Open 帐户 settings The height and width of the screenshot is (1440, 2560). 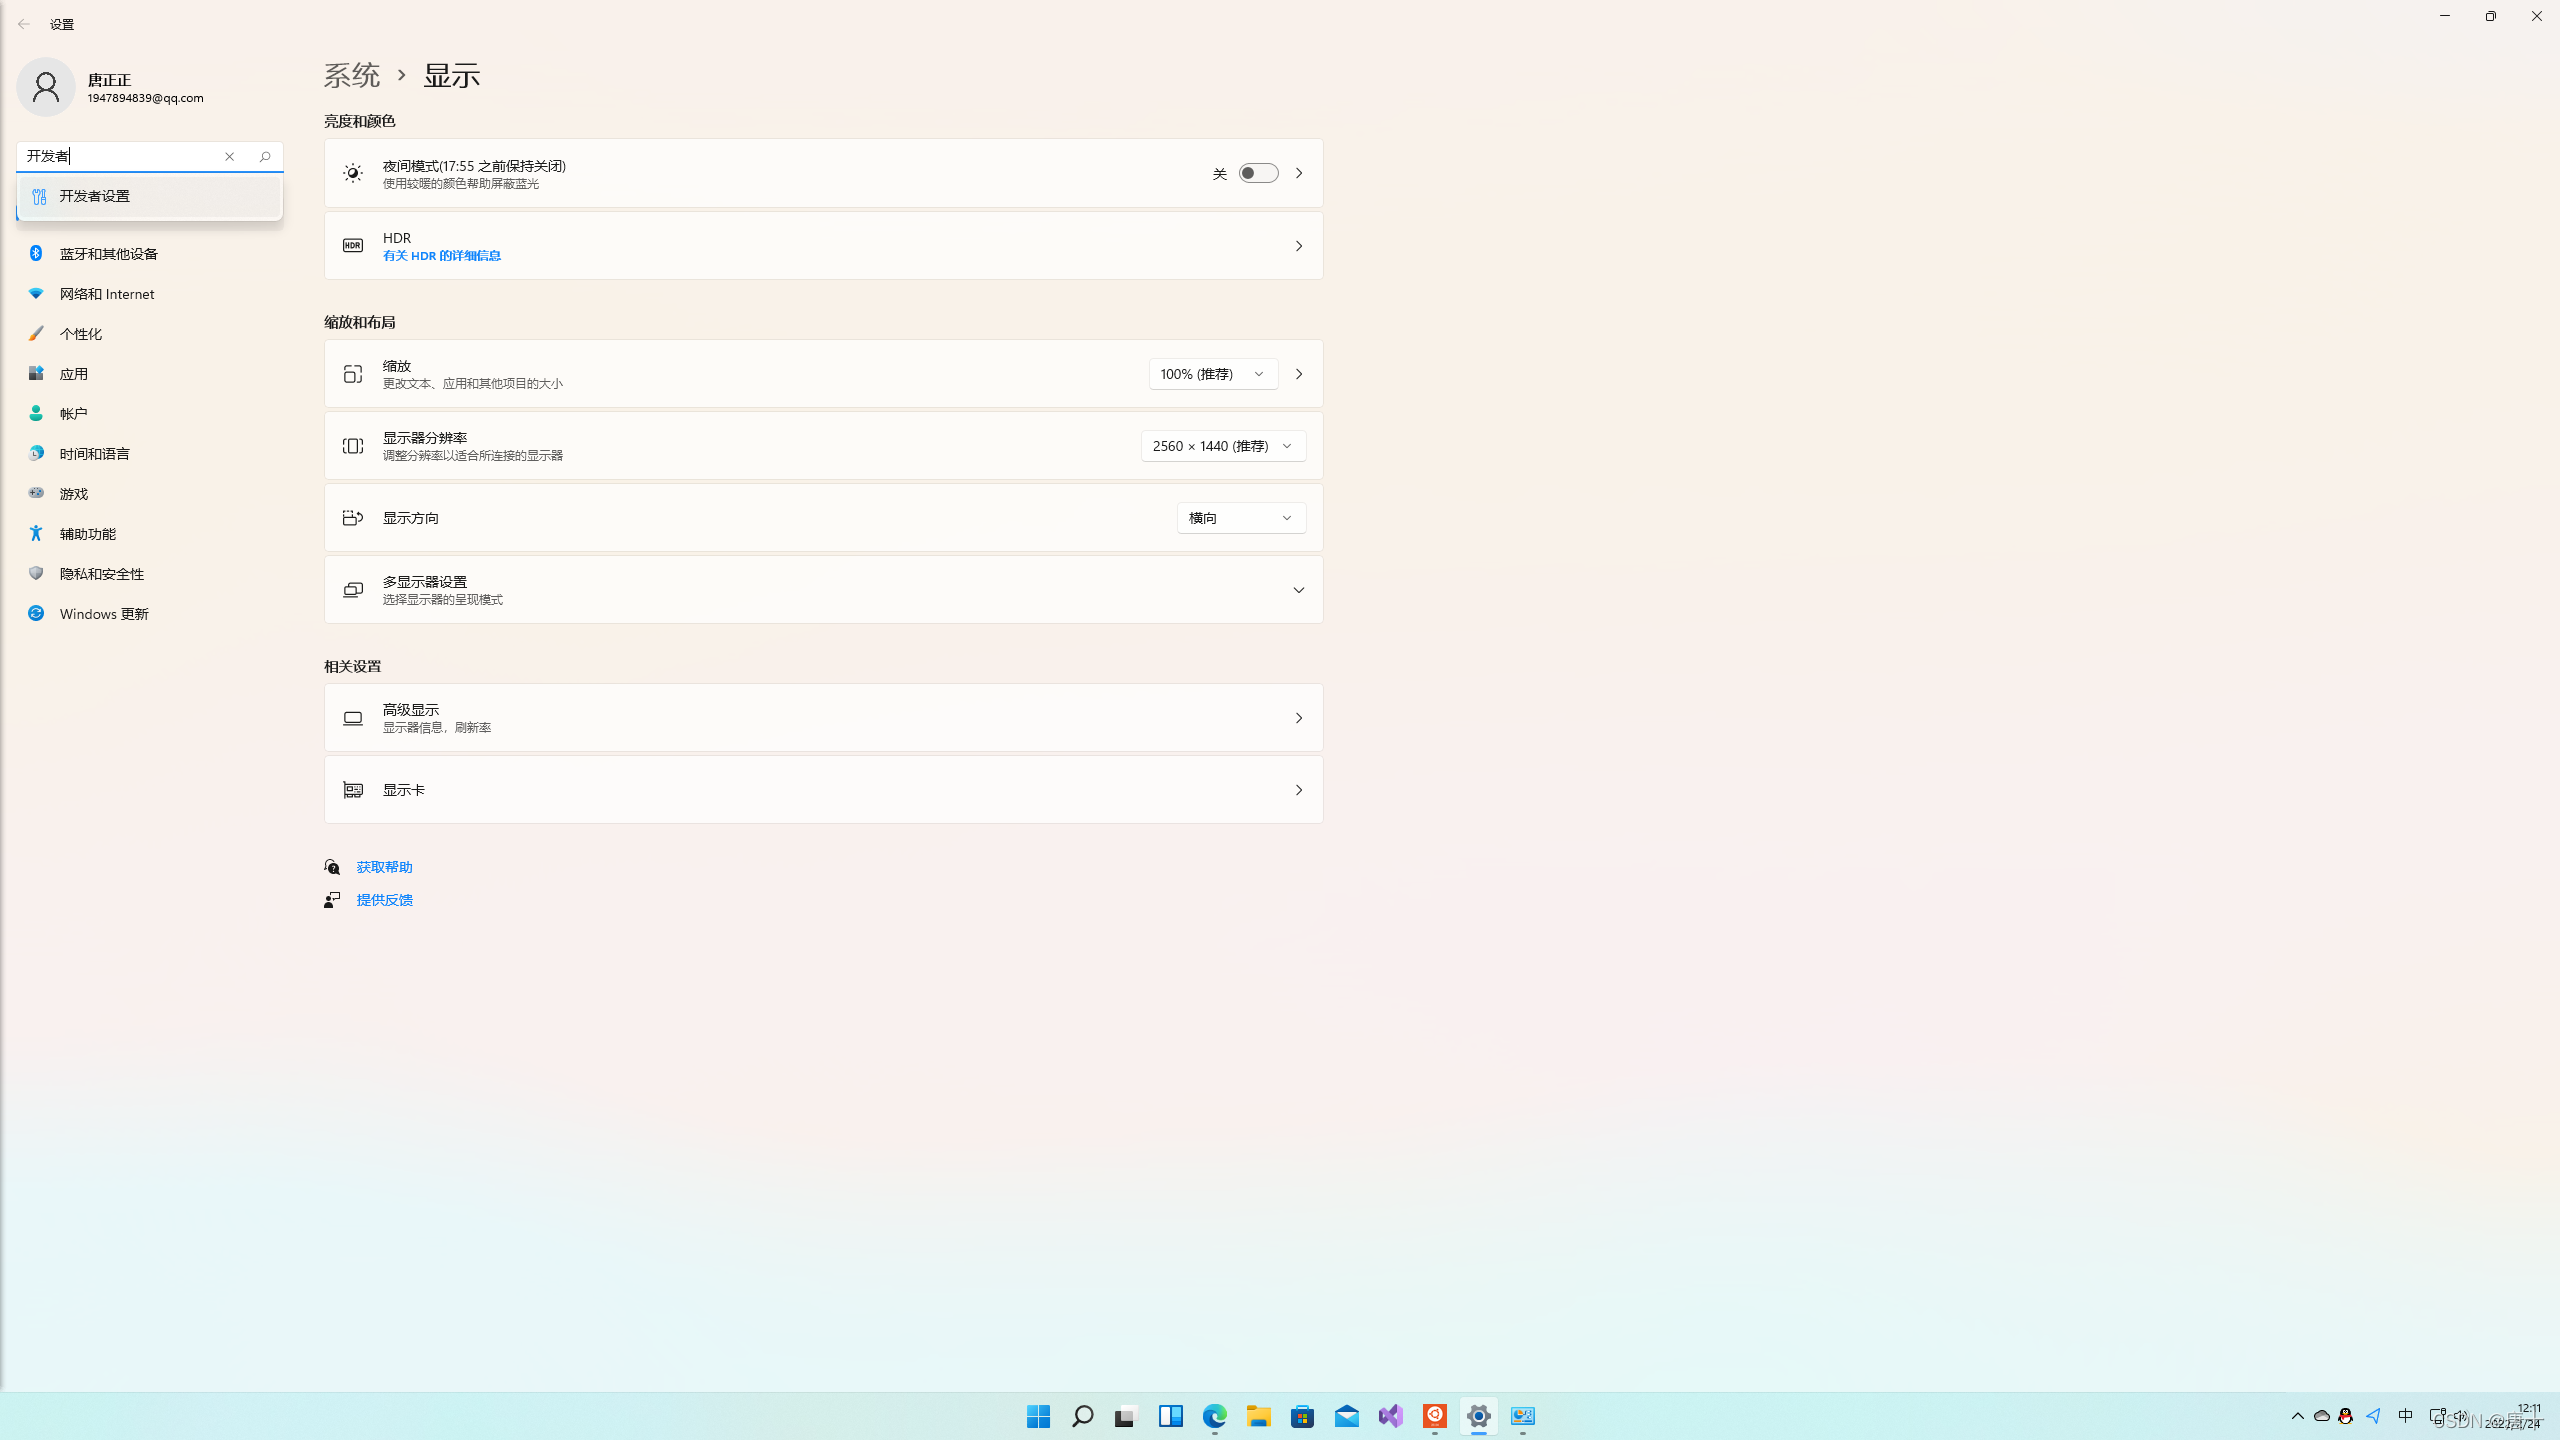(150, 414)
